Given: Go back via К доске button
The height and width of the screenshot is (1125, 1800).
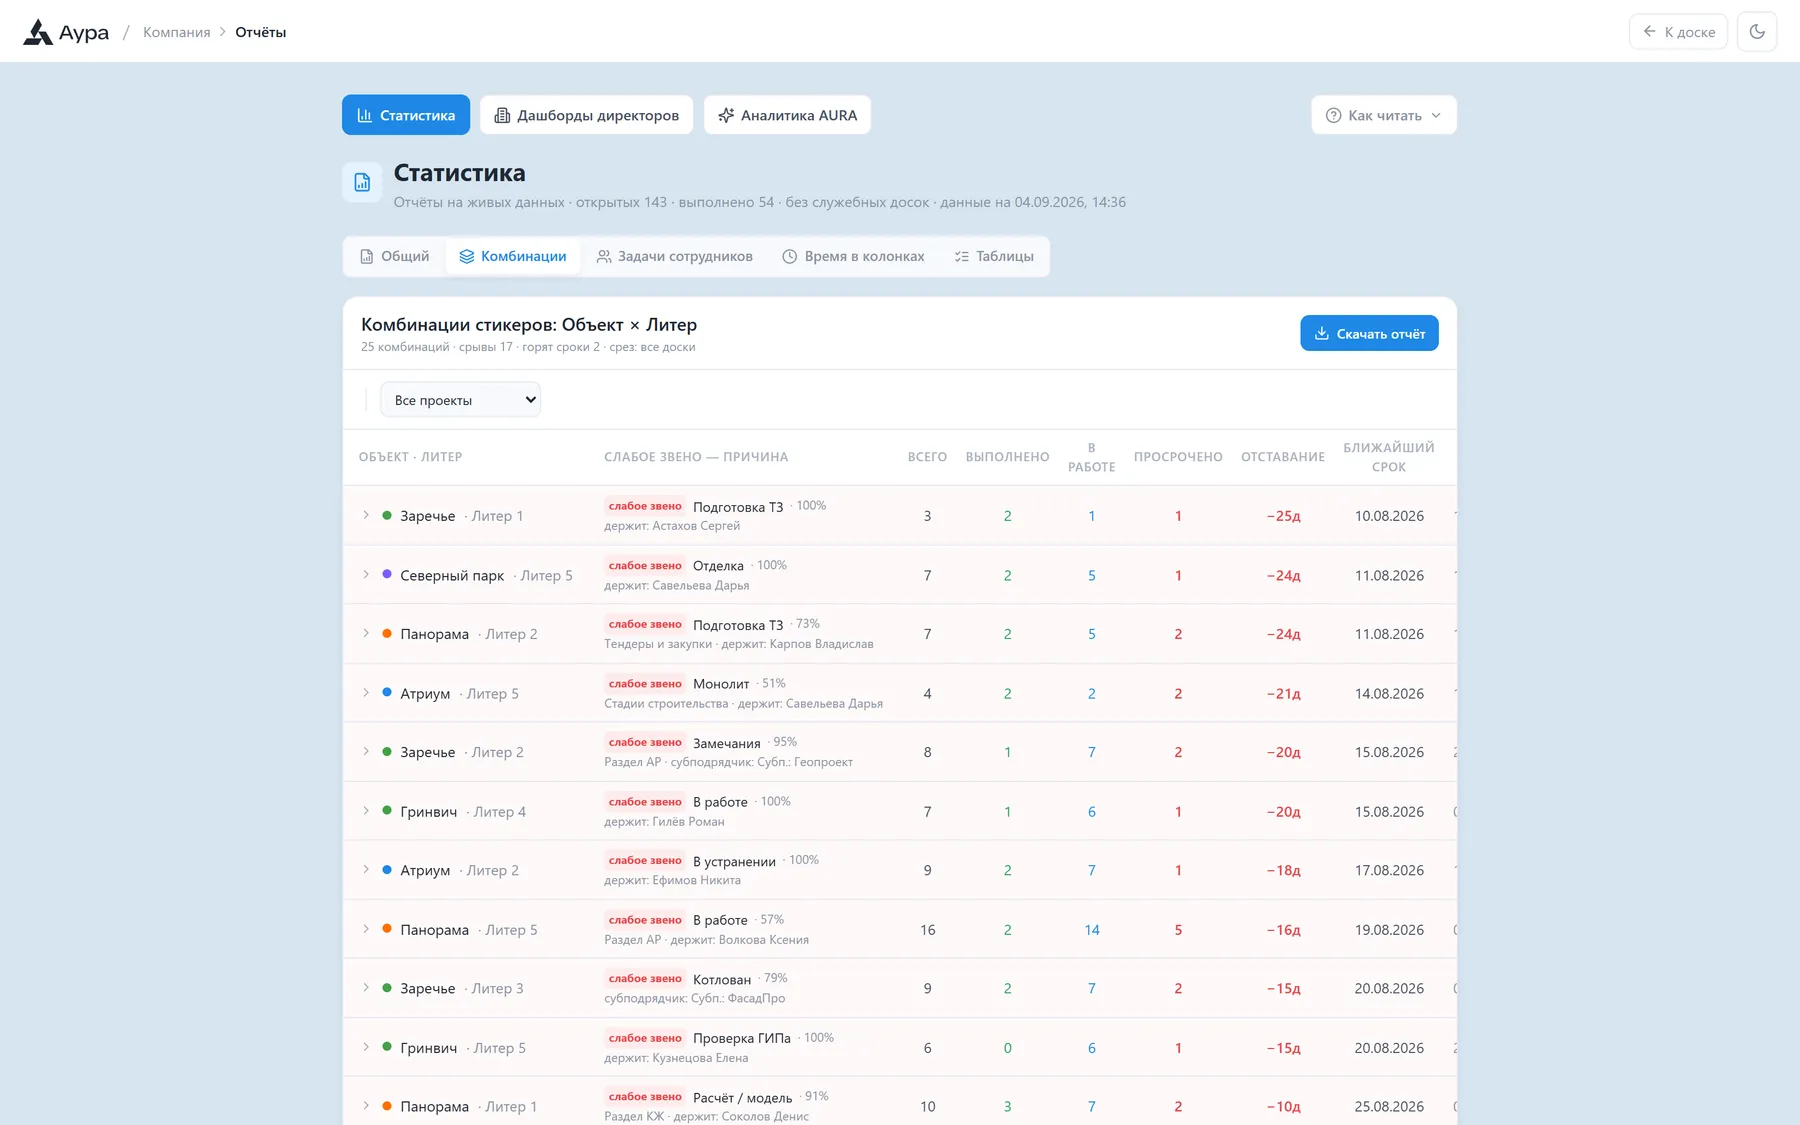Looking at the screenshot, I should (1679, 32).
